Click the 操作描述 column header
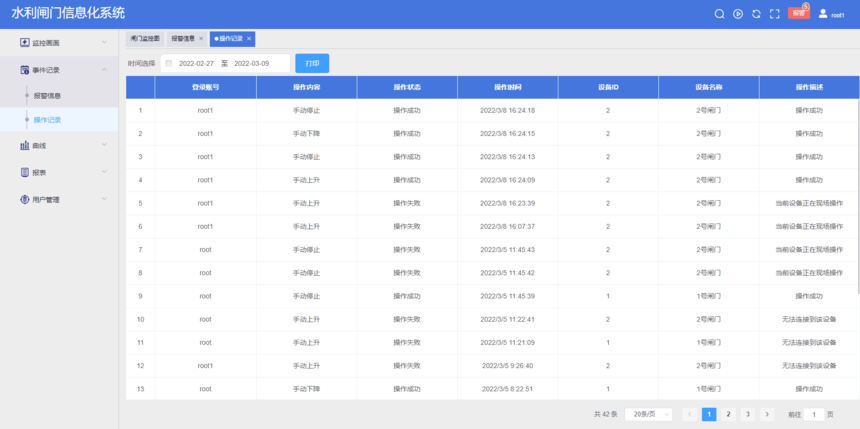 pos(809,87)
